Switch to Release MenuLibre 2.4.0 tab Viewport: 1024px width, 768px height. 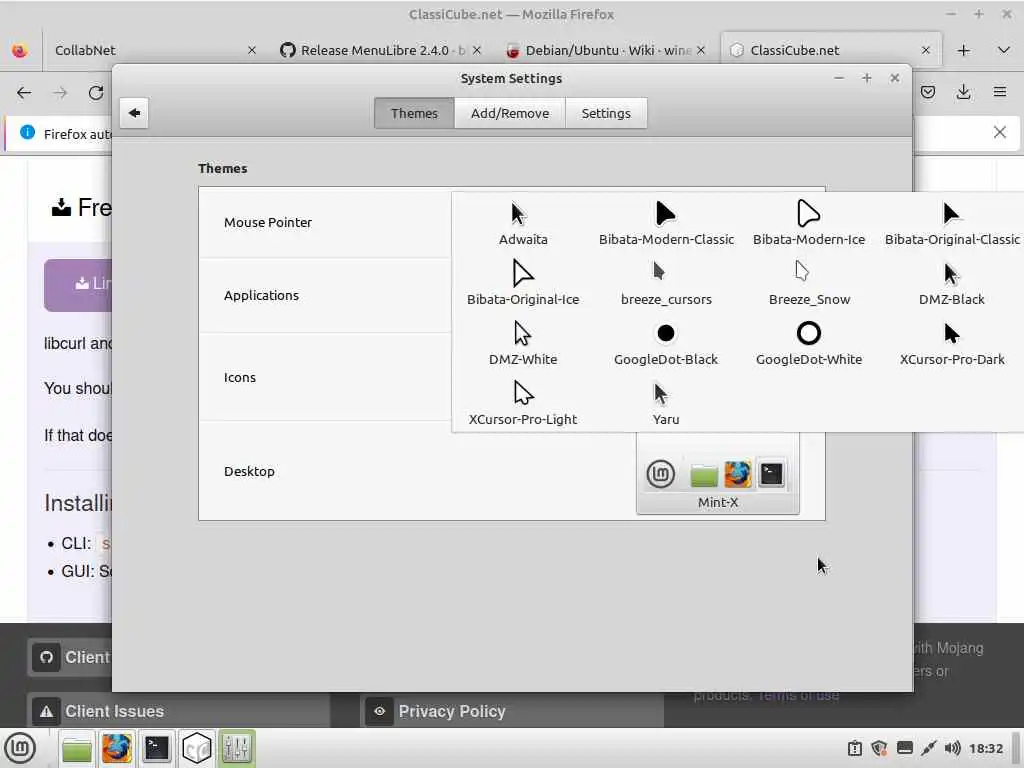click(382, 50)
